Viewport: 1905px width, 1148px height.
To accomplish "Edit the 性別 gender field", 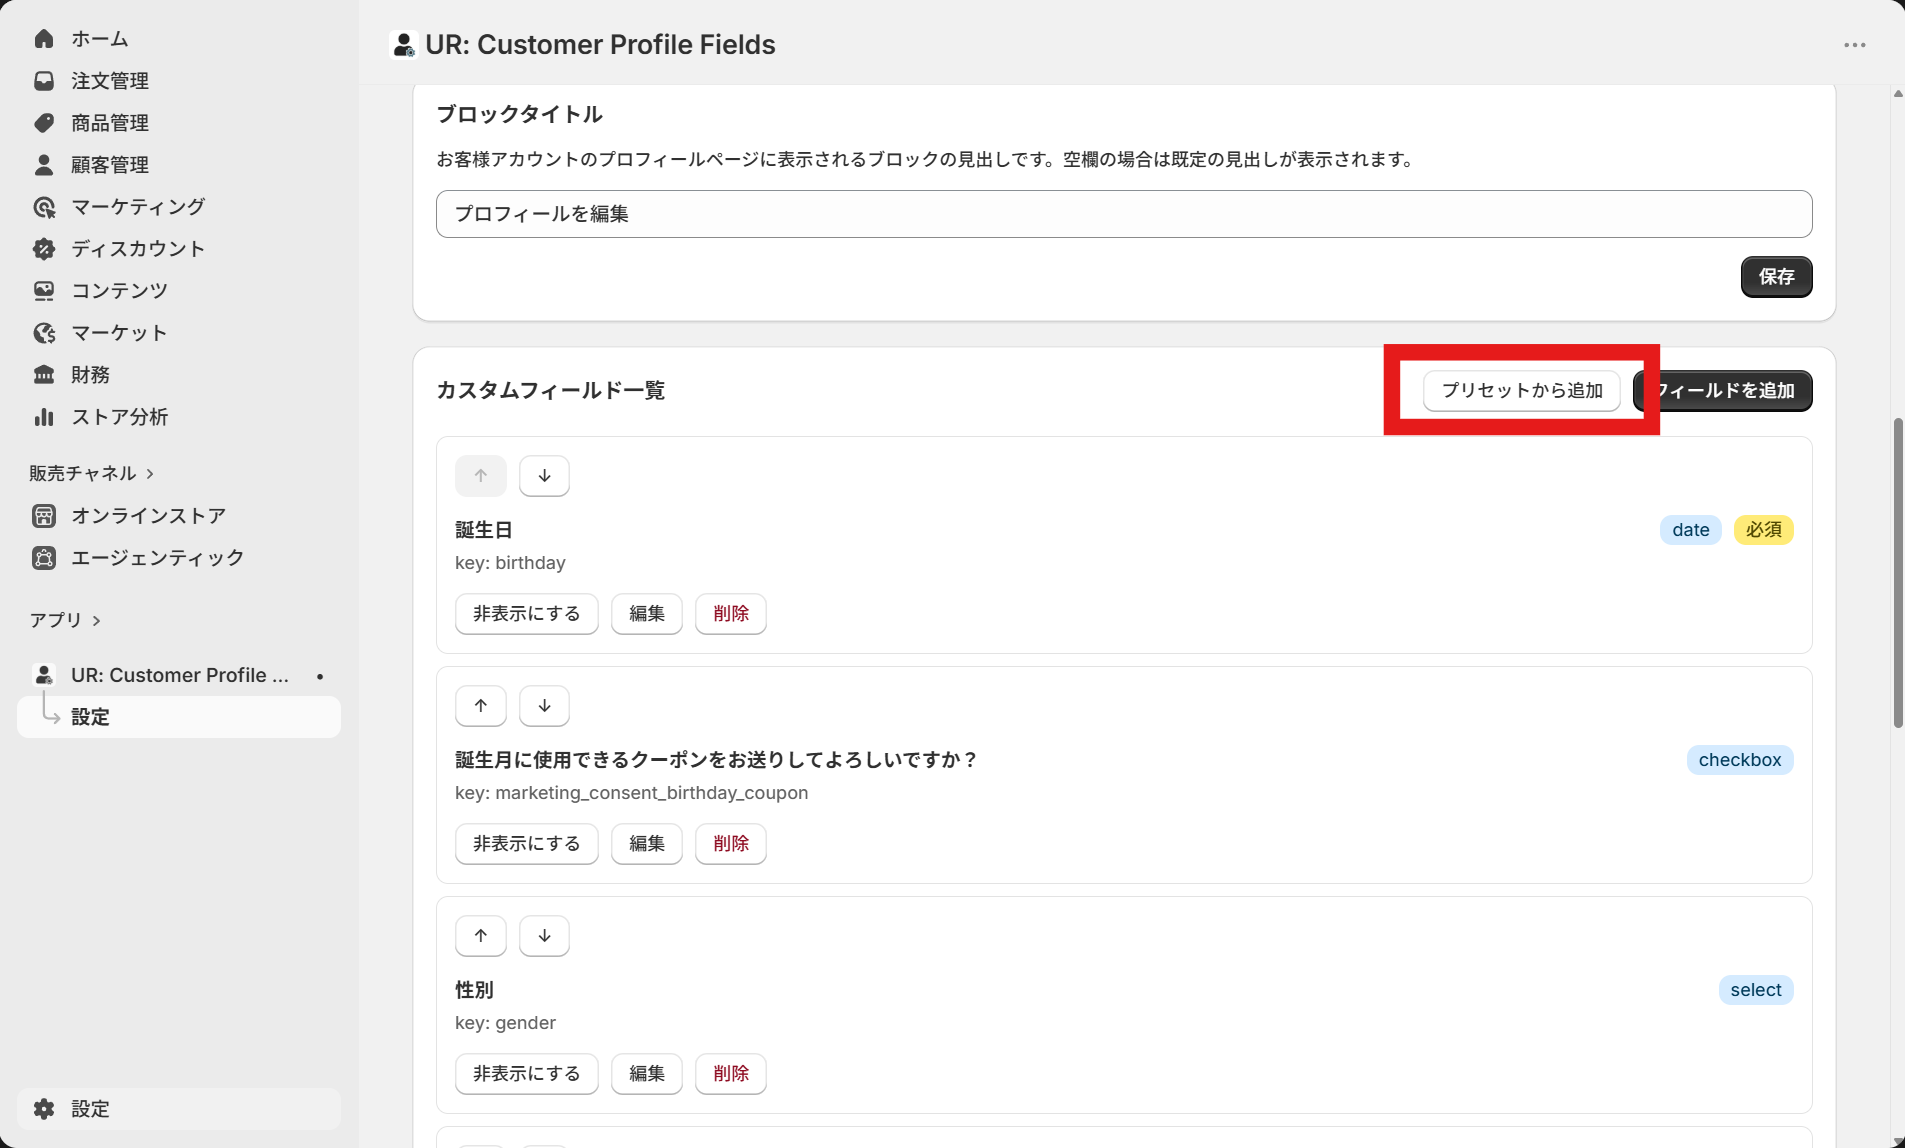I will 647,1074.
